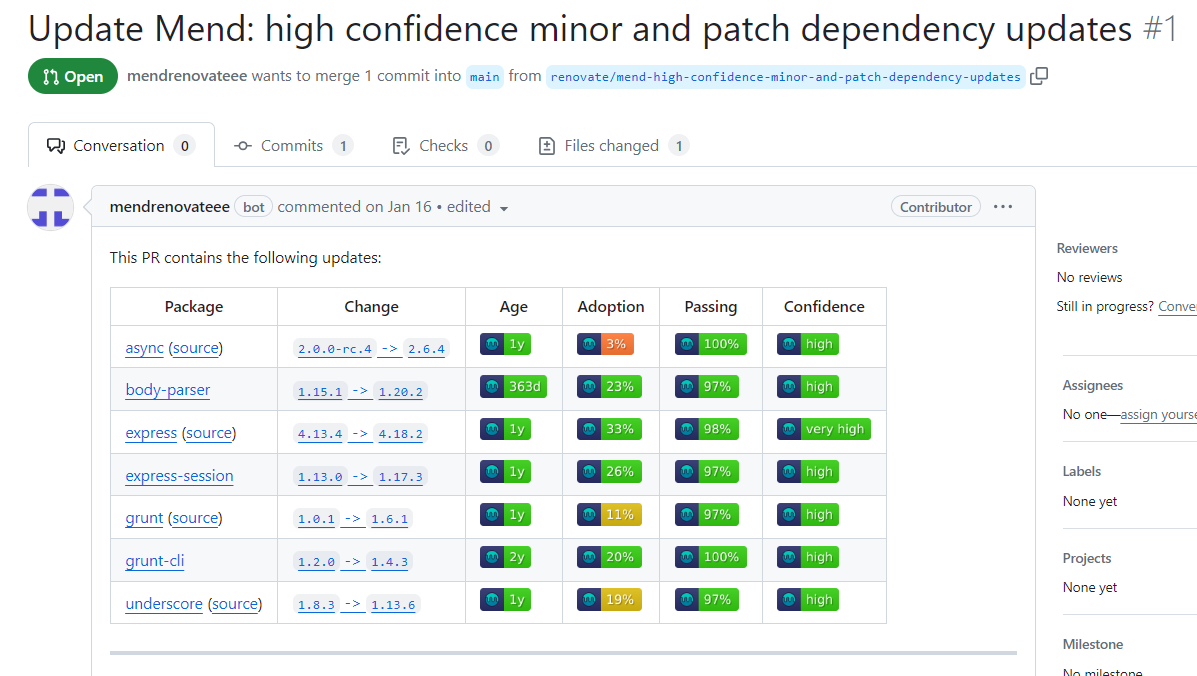This screenshot has width=1197, height=676.
Task: Click the assign yourself link
Action: [1158, 415]
